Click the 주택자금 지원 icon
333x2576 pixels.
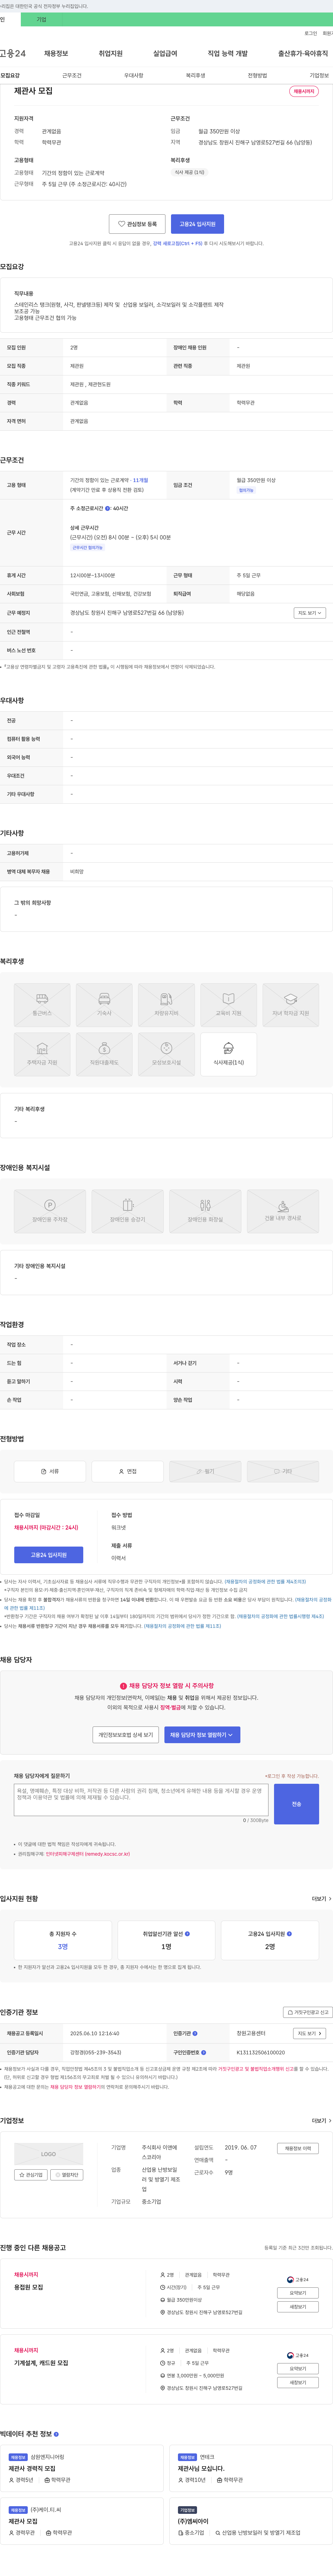[42, 1054]
